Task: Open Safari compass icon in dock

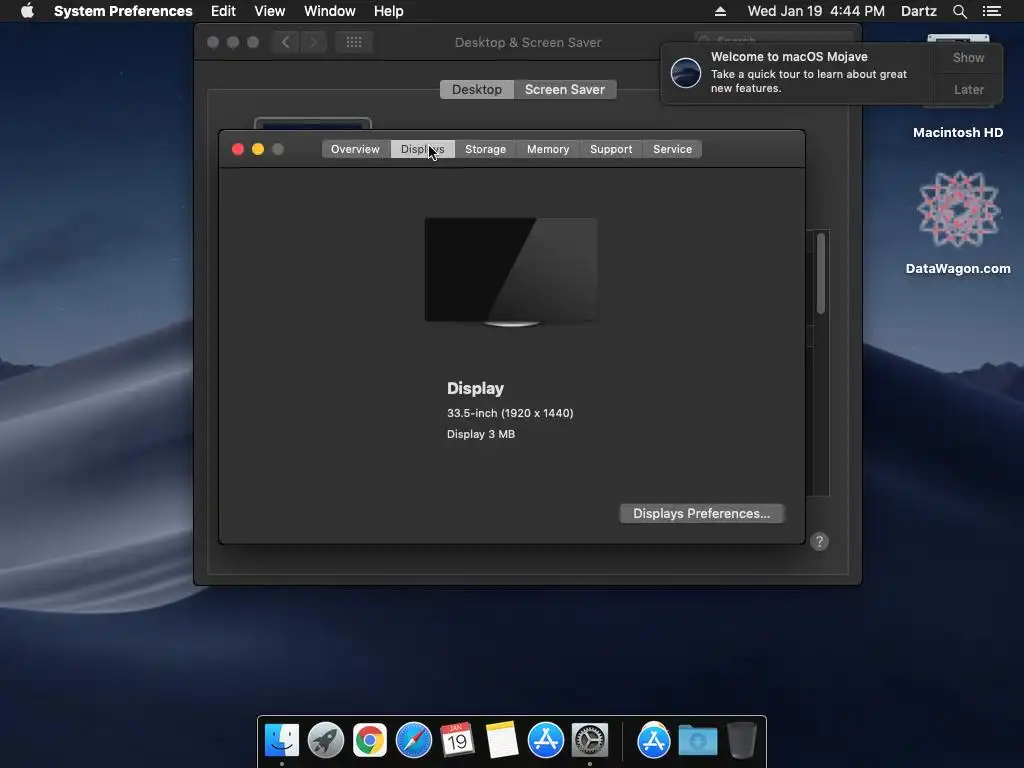Action: [414, 740]
